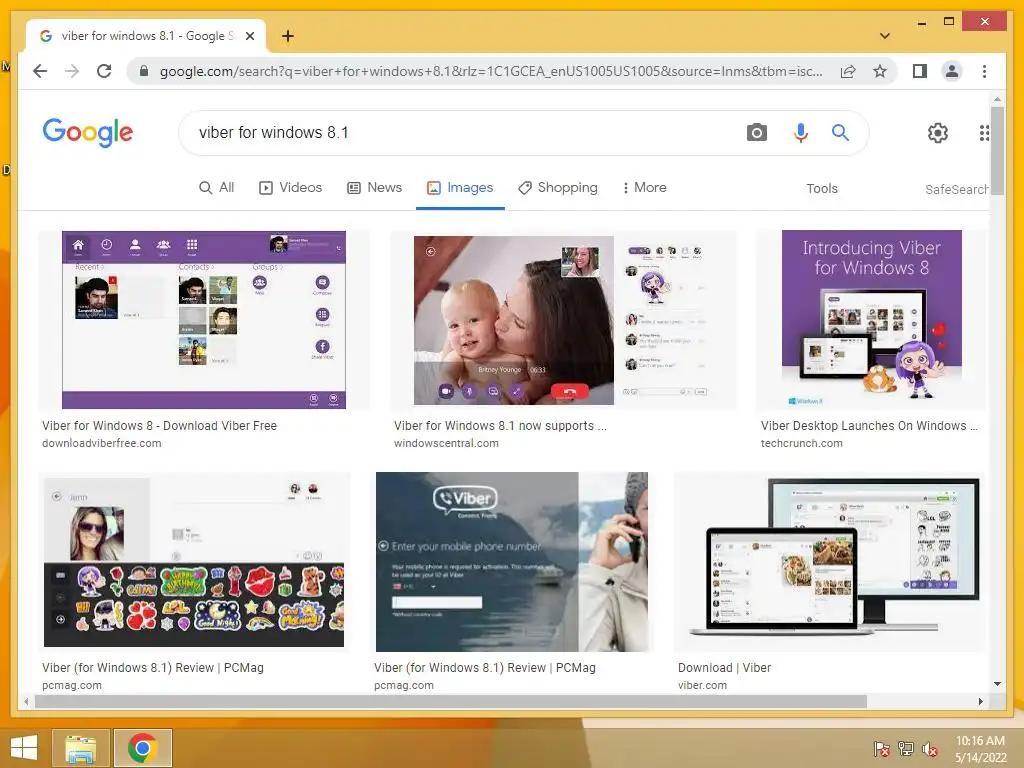Submit search with magnifier button
The width and height of the screenshot is (1024, 768).
840,133
